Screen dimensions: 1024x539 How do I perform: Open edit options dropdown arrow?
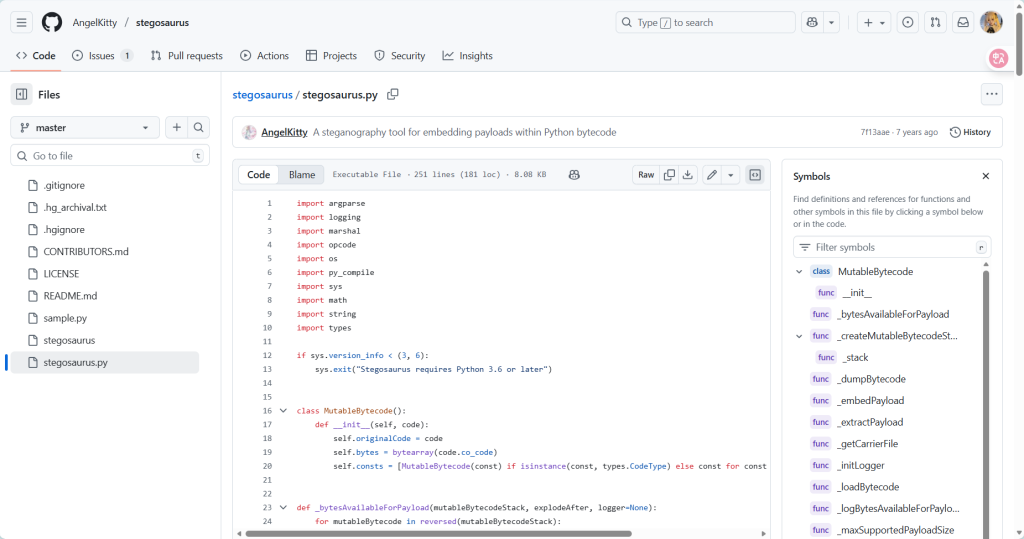[731, 175]
